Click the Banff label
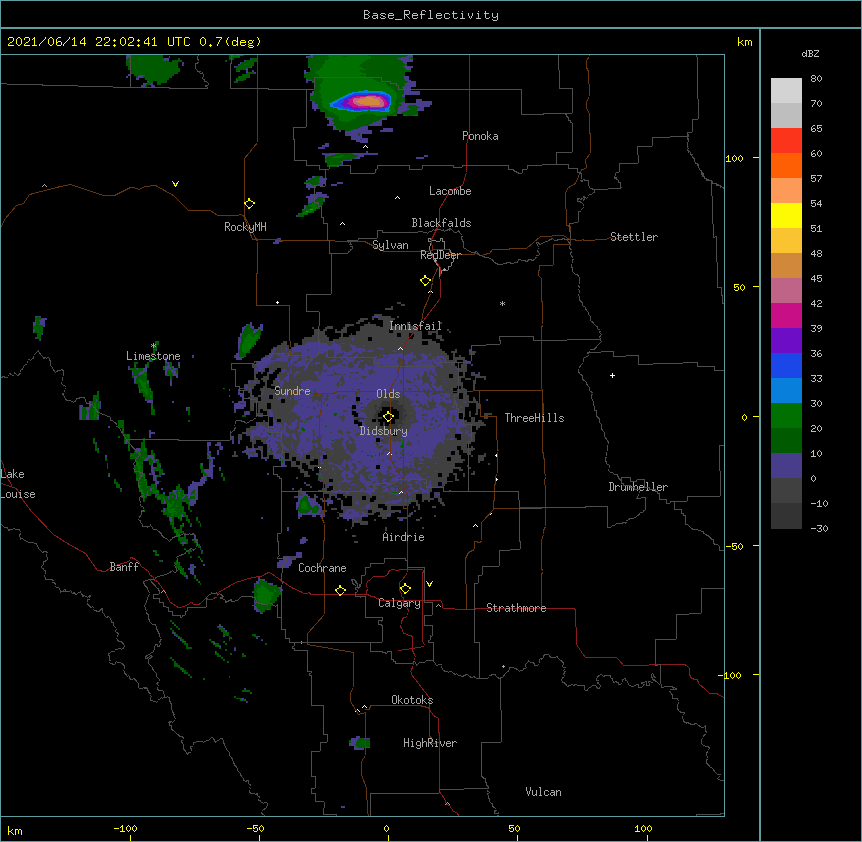The height and width of the screenshot is (842, 862). tap(124, 567)
